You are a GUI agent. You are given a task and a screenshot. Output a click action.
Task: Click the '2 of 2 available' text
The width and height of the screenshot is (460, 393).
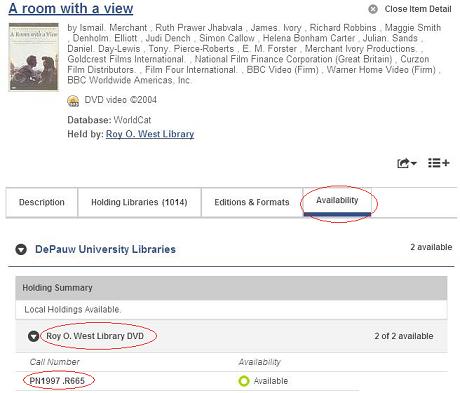(x=404, y=336)
